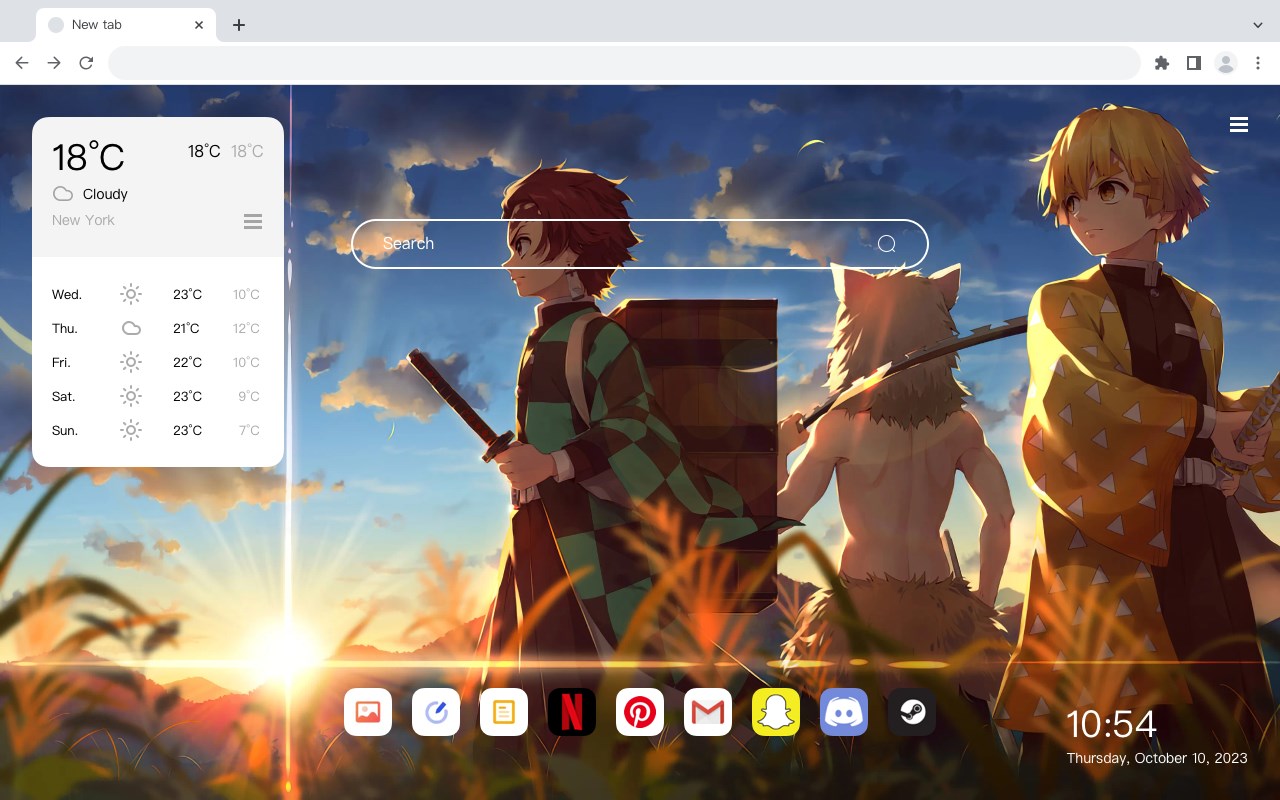Click the date Thursday, October 10, 2023

[1157, 758]
